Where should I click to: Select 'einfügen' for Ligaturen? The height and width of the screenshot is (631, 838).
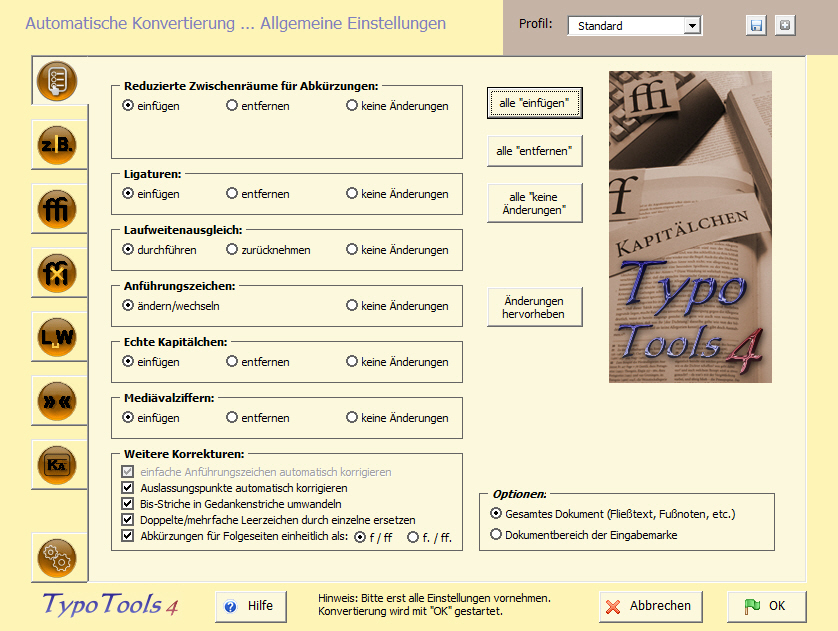pos(151,193)
